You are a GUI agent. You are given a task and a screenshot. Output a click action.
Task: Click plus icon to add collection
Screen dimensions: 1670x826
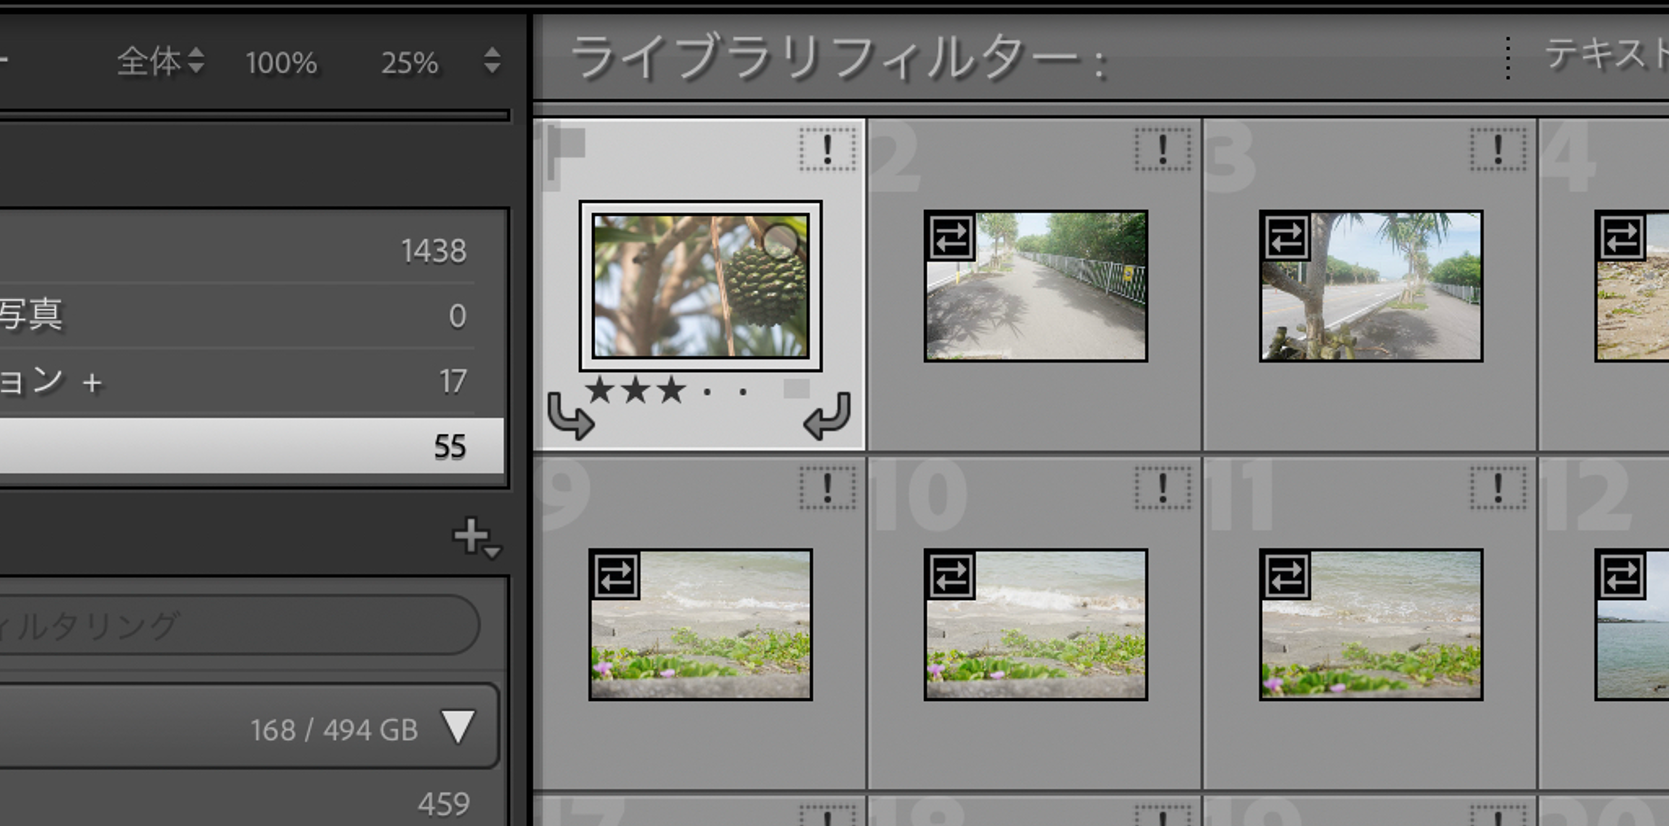click(475, 538)
